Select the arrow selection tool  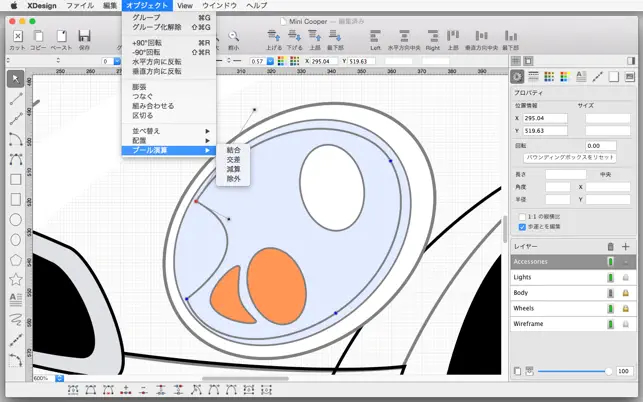[x=16, y=78]
